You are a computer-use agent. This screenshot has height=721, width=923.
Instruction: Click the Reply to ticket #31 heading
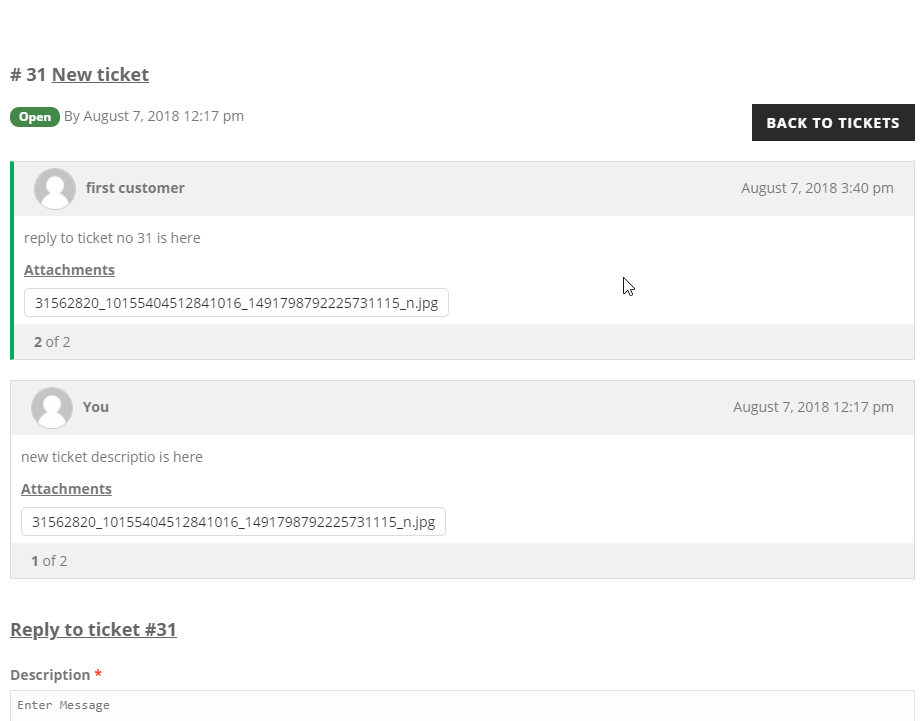point(94,629)
